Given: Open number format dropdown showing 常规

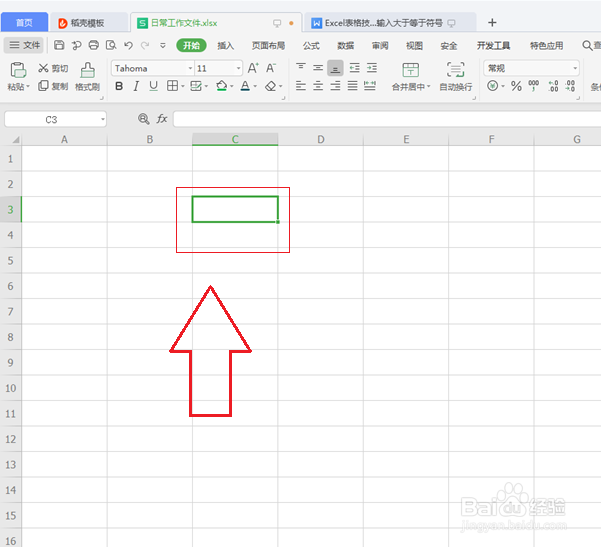Looking at the screenshot, I should click(575, 69).
